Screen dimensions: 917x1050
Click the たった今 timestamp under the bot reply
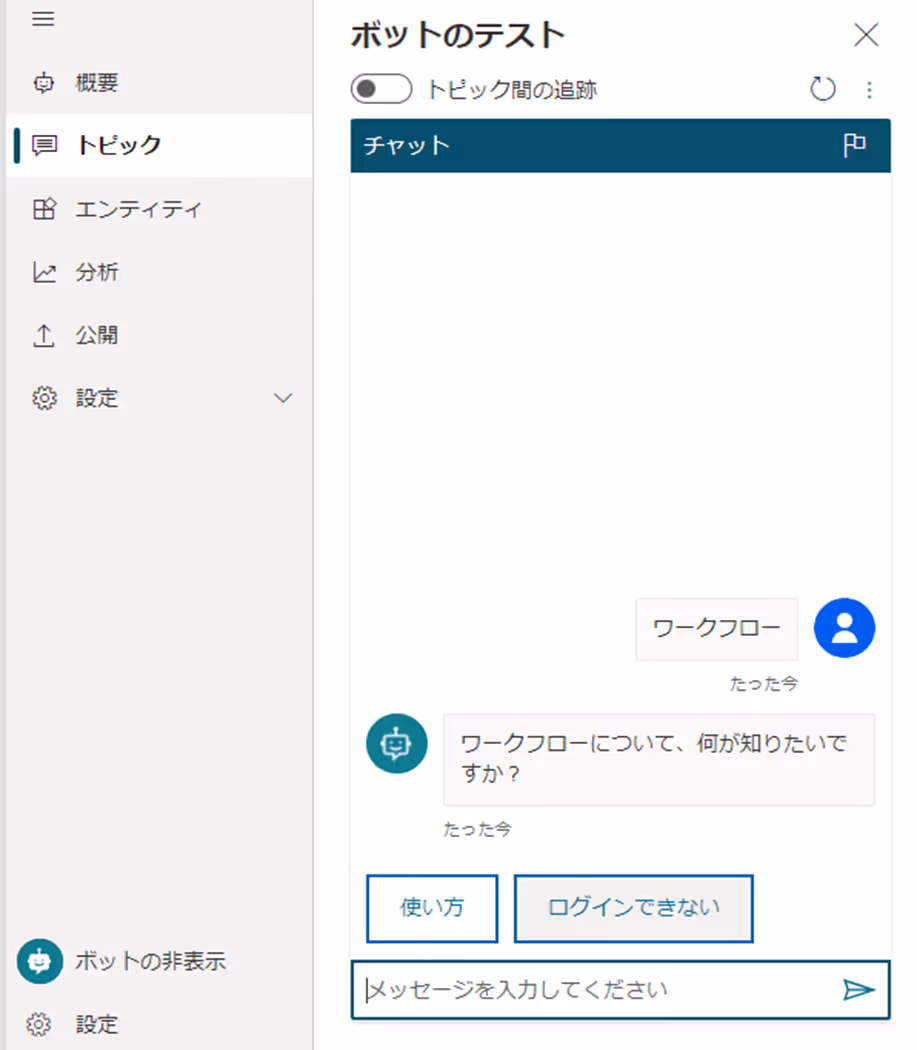tap(478, 829)
